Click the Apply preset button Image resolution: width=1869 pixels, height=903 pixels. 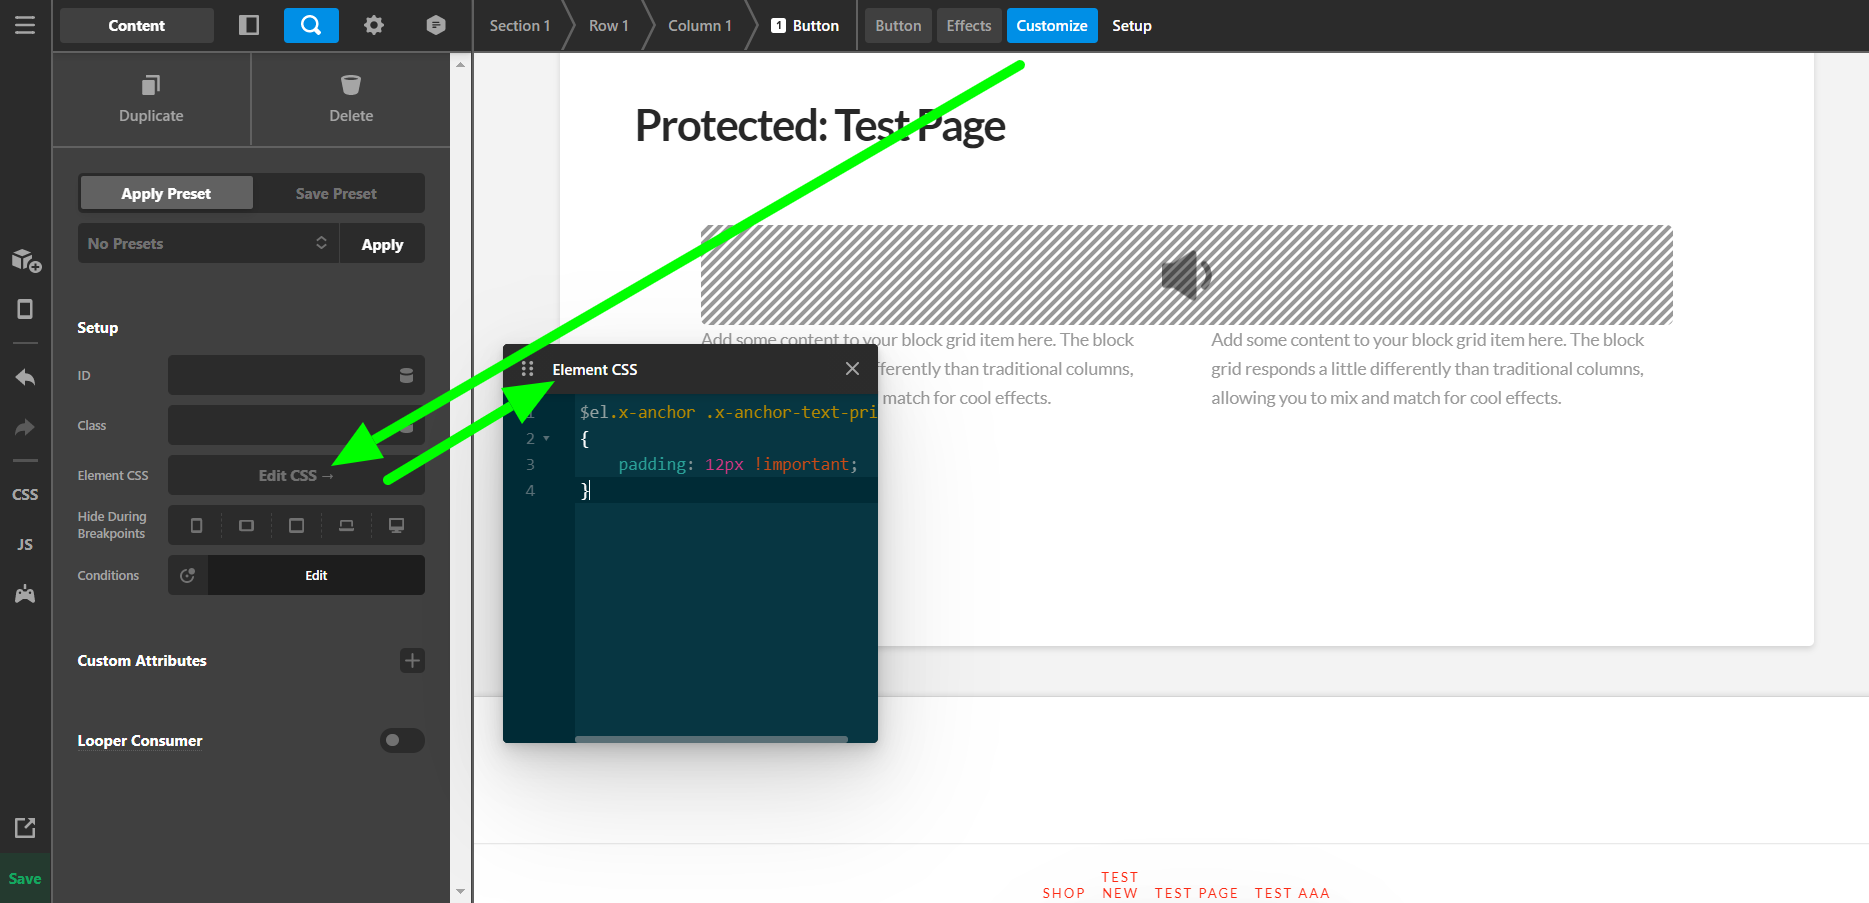[382, 244]
